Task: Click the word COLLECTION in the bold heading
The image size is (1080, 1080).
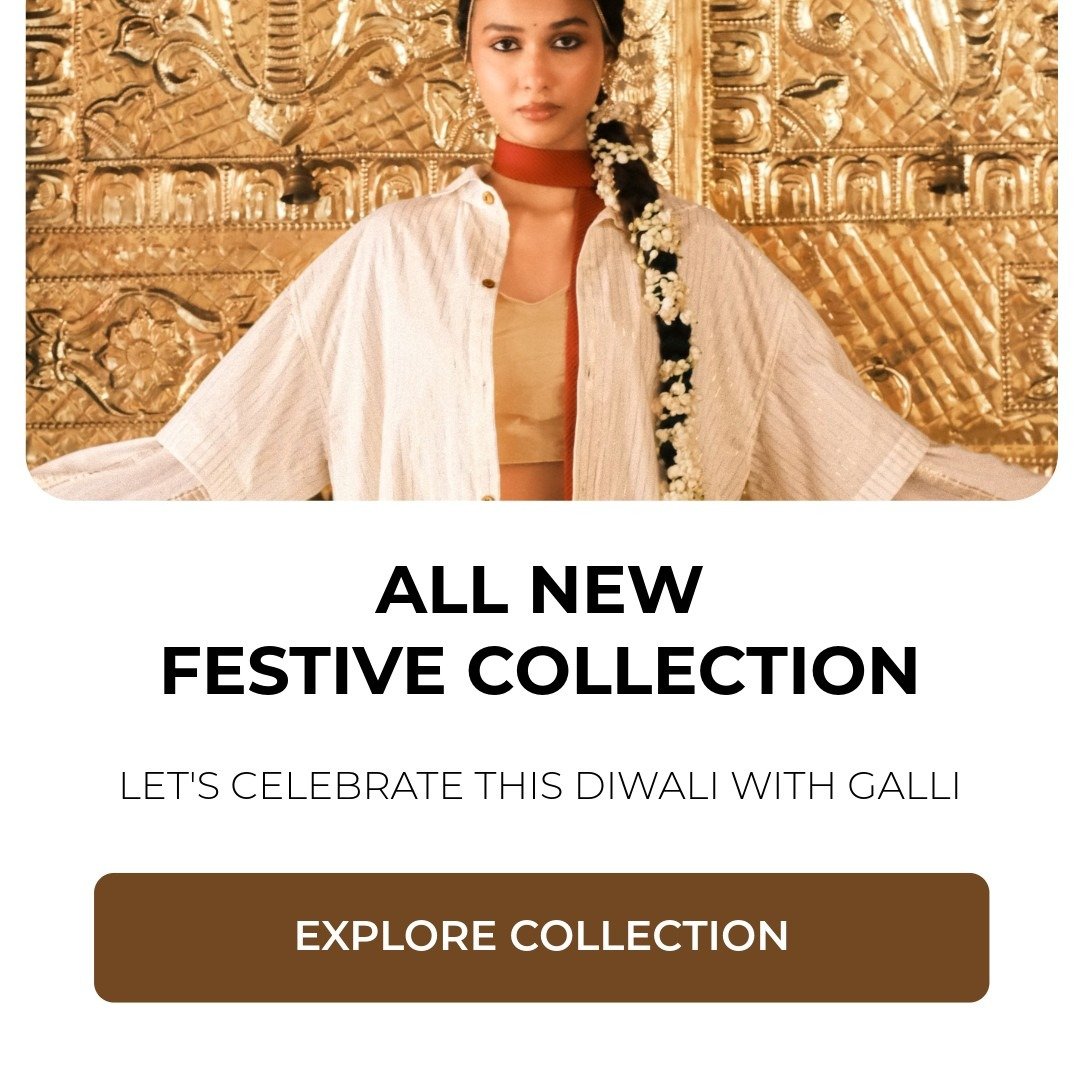Action: 693,671
